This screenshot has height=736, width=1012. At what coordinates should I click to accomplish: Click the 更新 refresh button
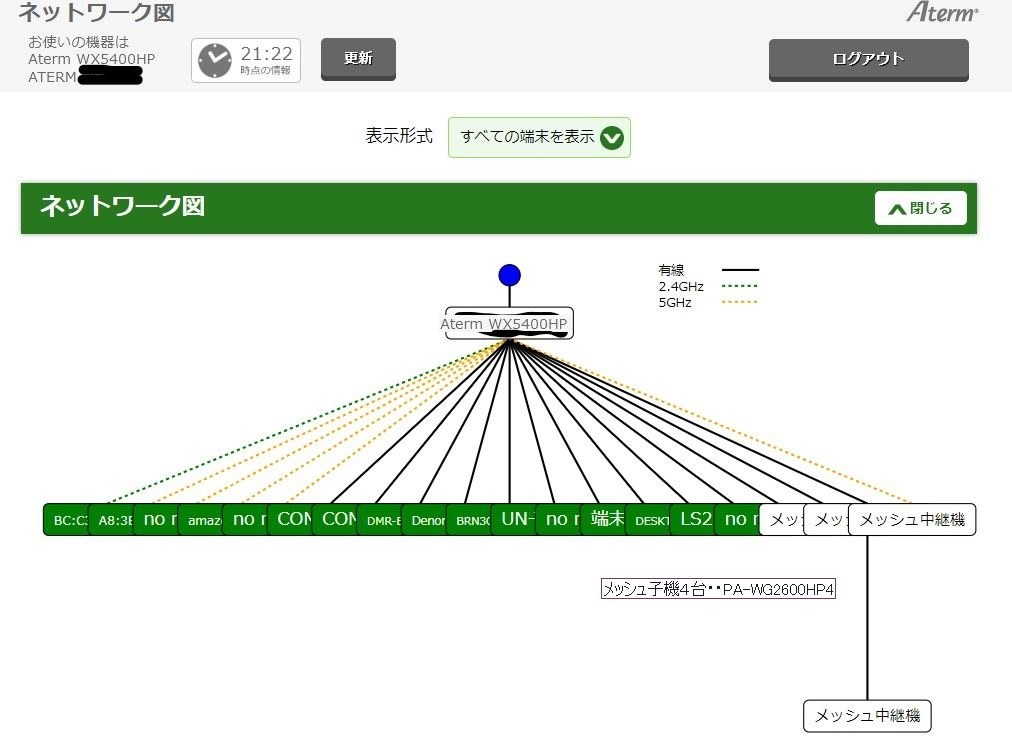[x=358, y=59]
